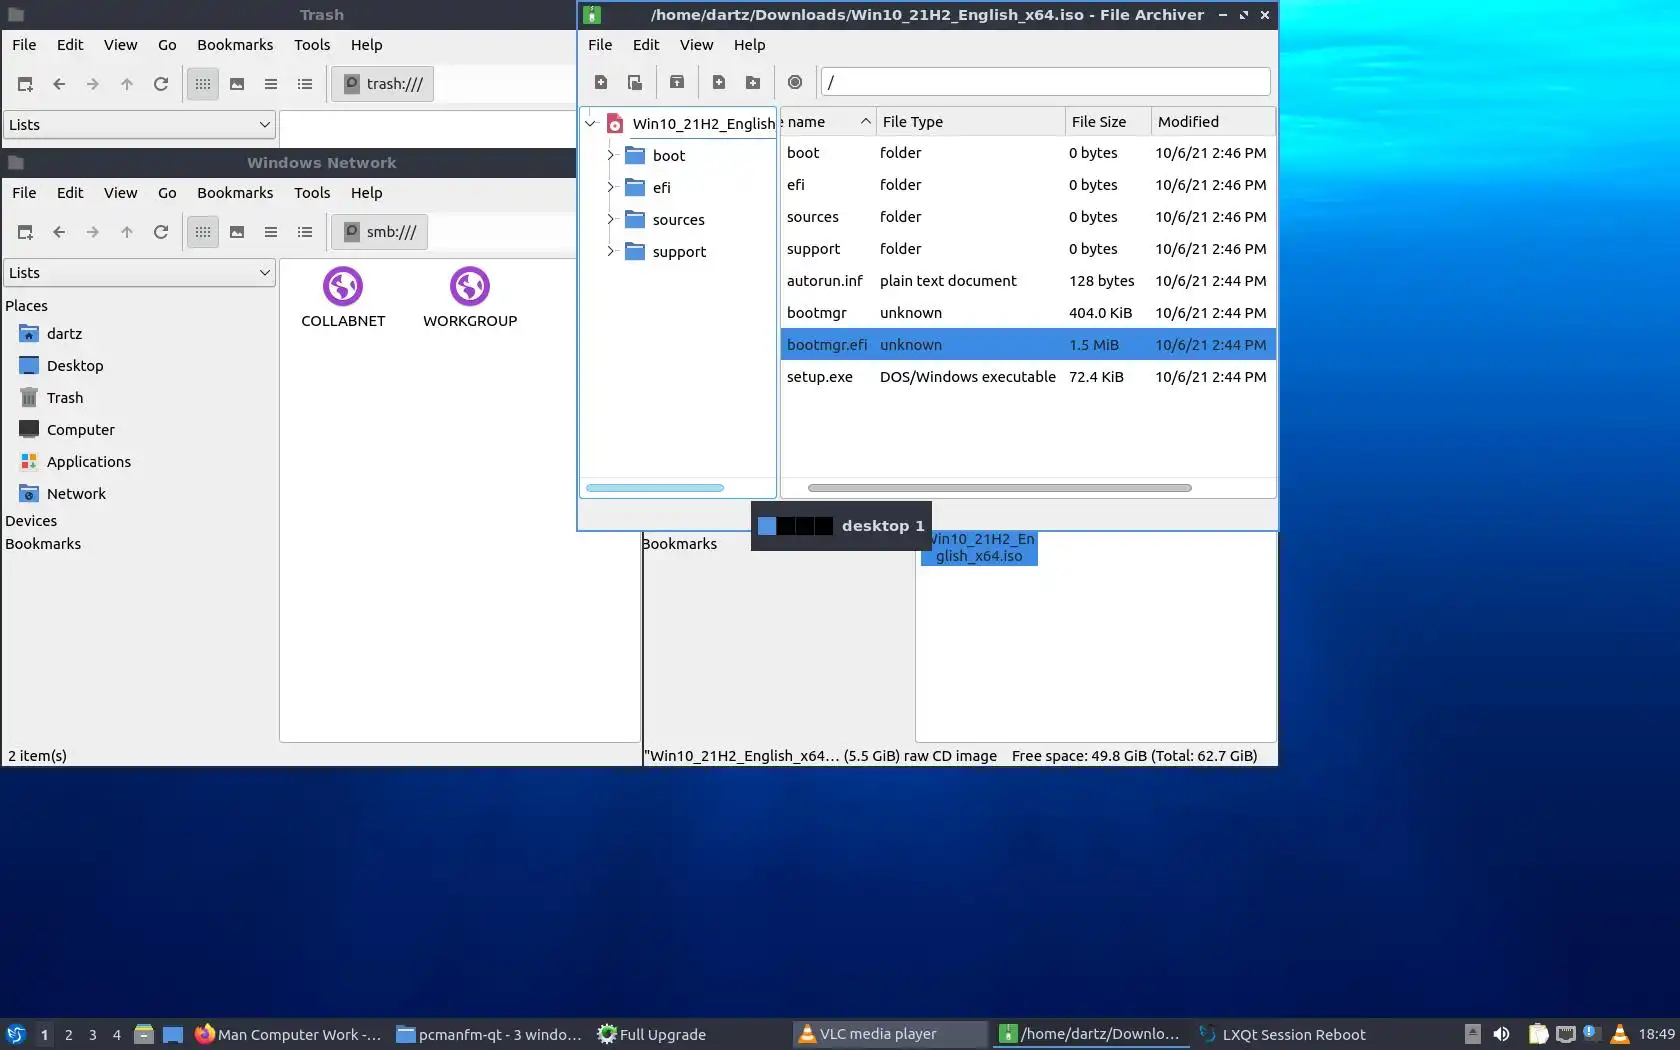Select Computer in the Places sidebar
Viewport: 1680px width, 1050px height.
click(x=81, y=430)
